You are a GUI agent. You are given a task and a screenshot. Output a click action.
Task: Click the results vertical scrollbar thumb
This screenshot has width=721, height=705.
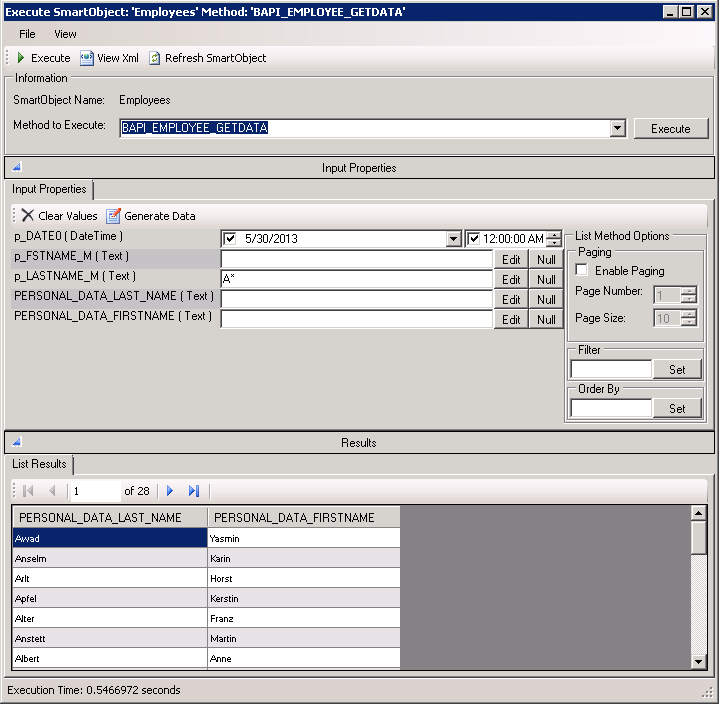point(698,537)
